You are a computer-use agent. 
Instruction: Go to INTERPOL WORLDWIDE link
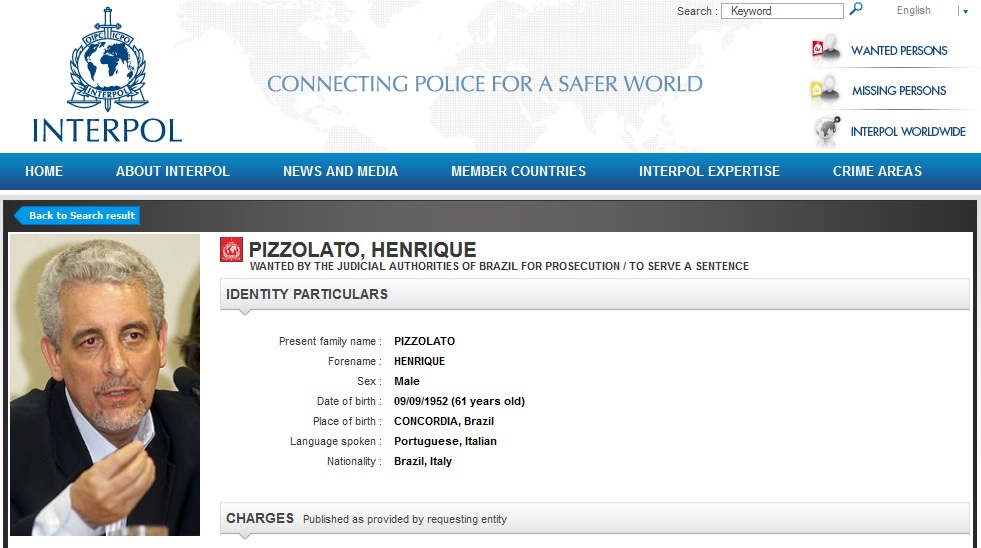tap(908, 132)
